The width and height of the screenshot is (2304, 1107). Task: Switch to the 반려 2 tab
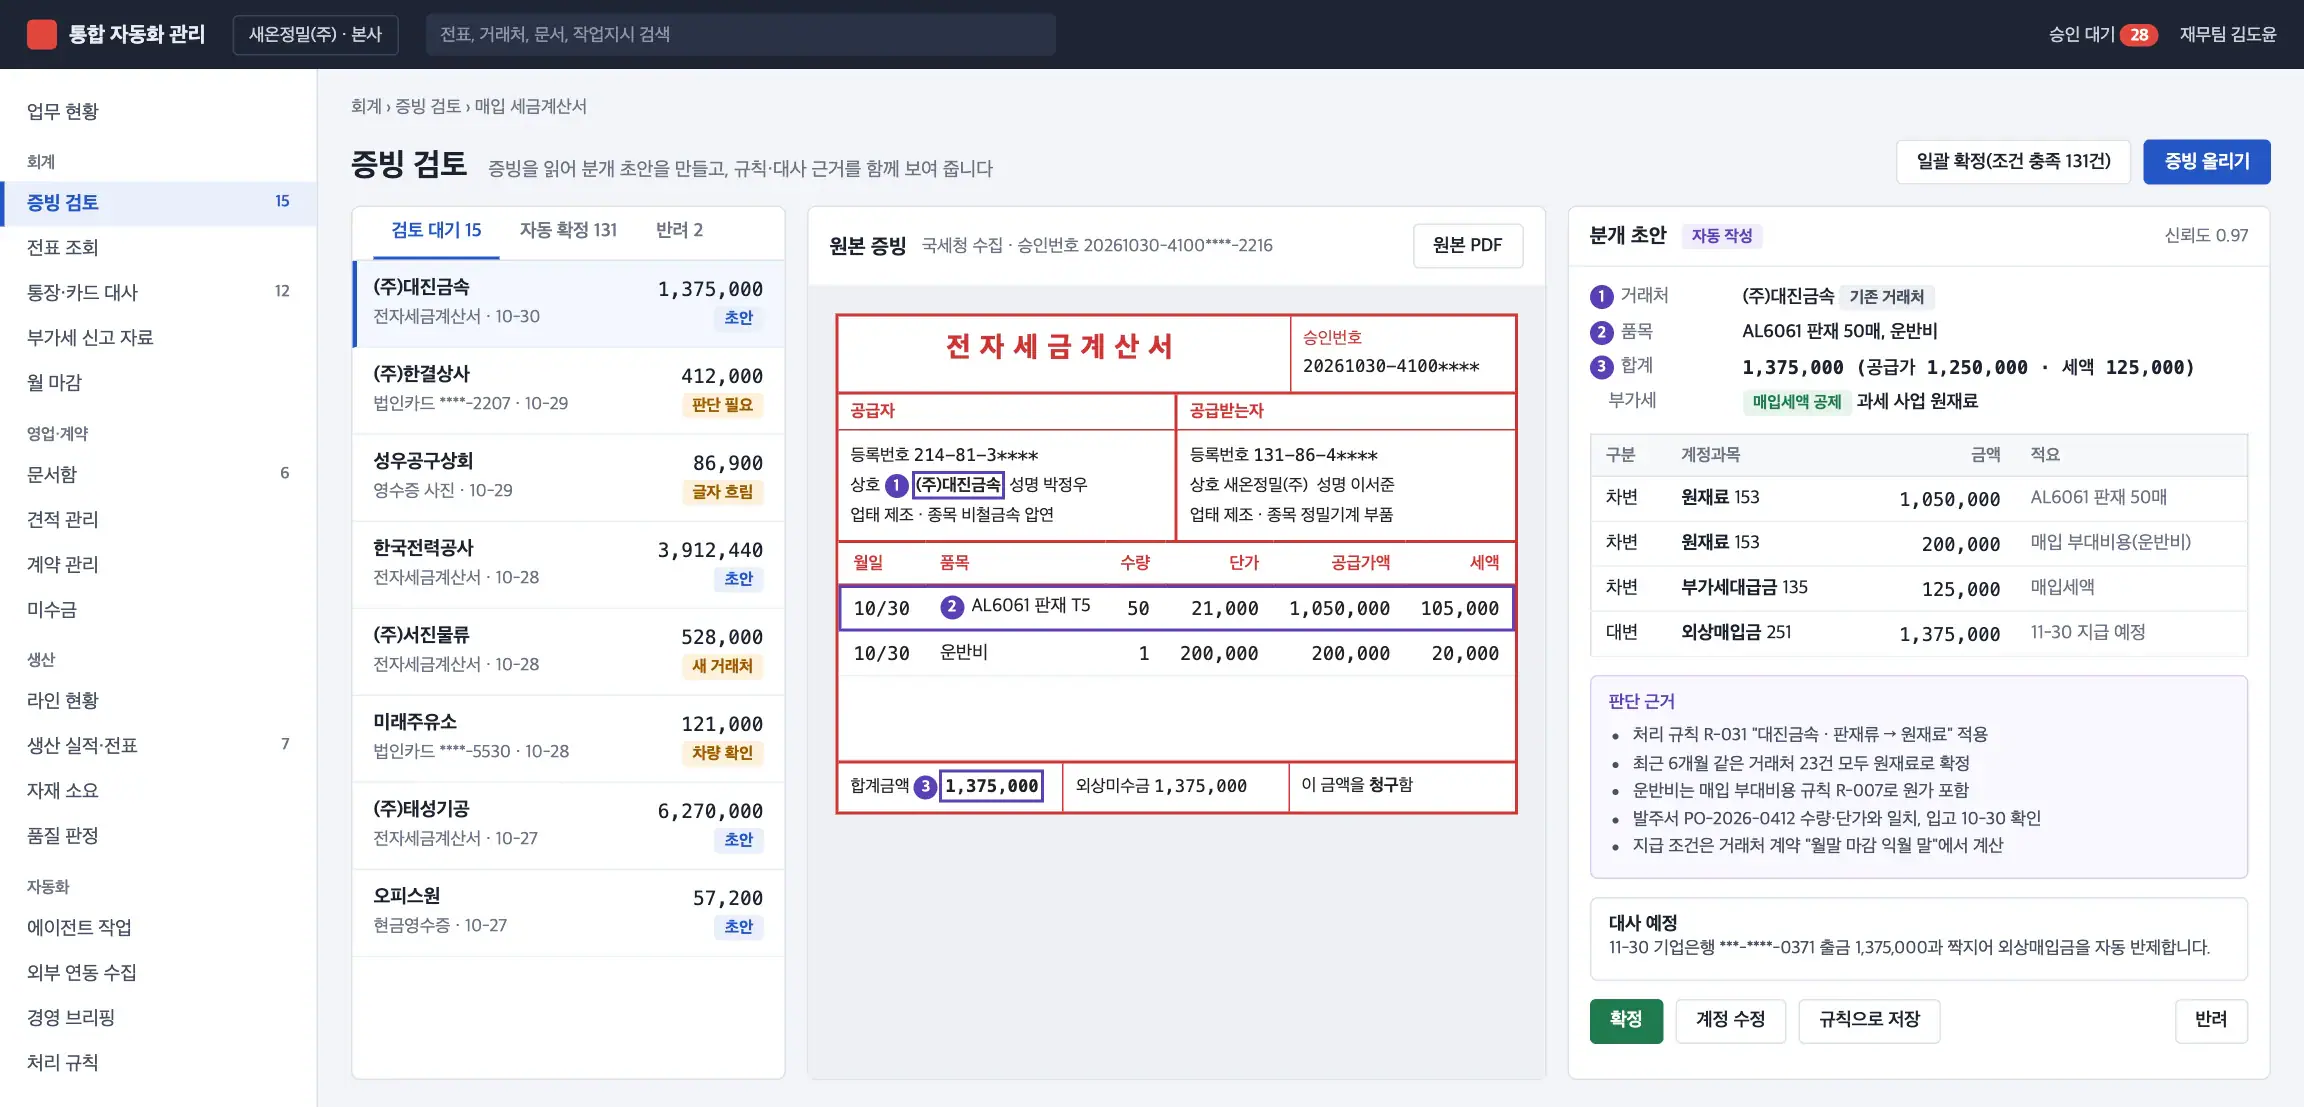pos(679,231)
